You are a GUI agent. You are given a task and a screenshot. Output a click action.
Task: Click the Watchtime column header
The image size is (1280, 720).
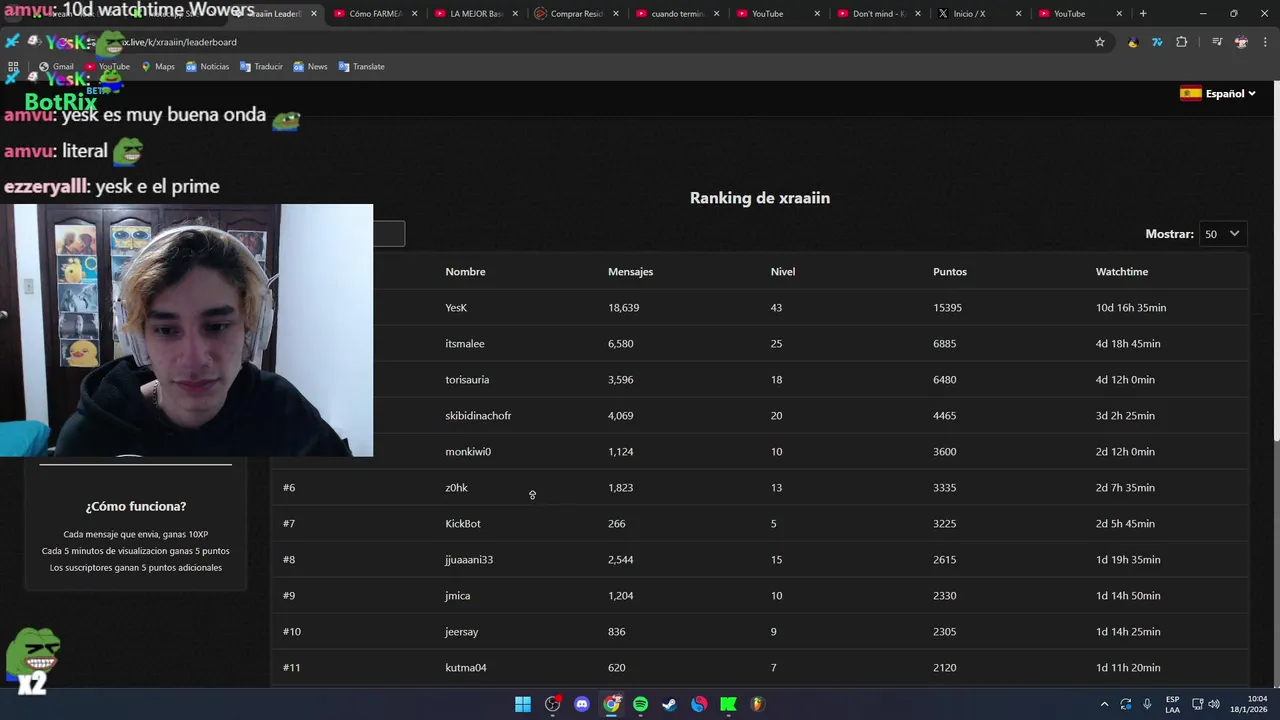[x=1122, y=272]
